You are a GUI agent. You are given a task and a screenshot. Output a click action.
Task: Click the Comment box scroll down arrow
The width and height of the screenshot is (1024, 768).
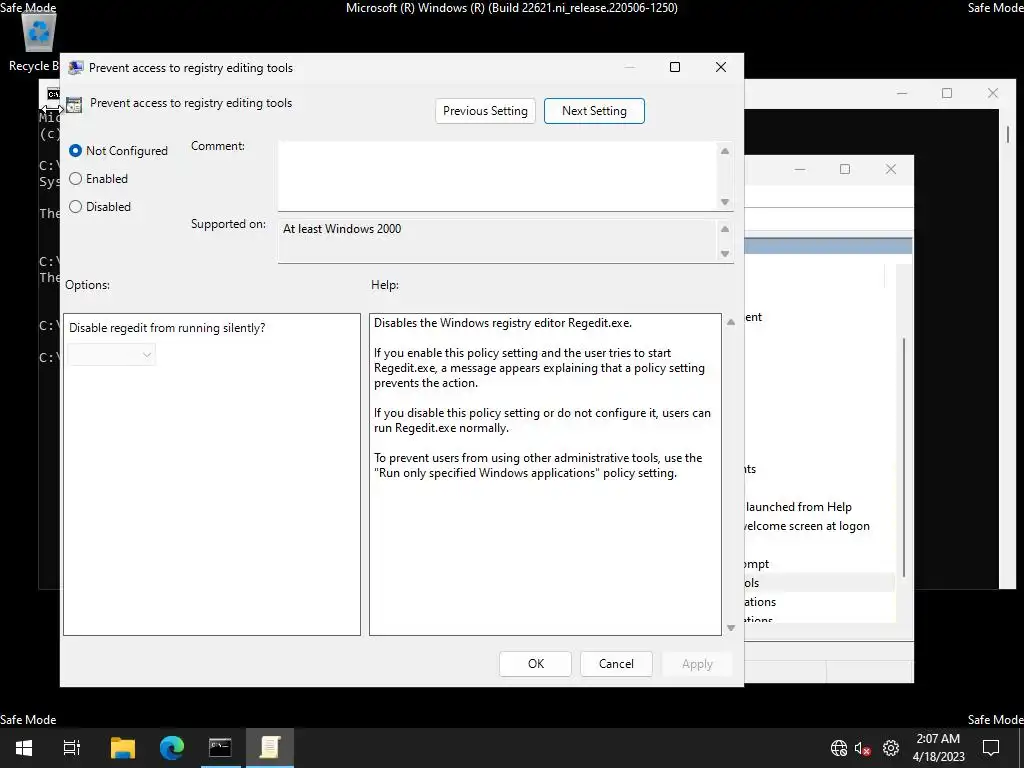coord(725,202)
